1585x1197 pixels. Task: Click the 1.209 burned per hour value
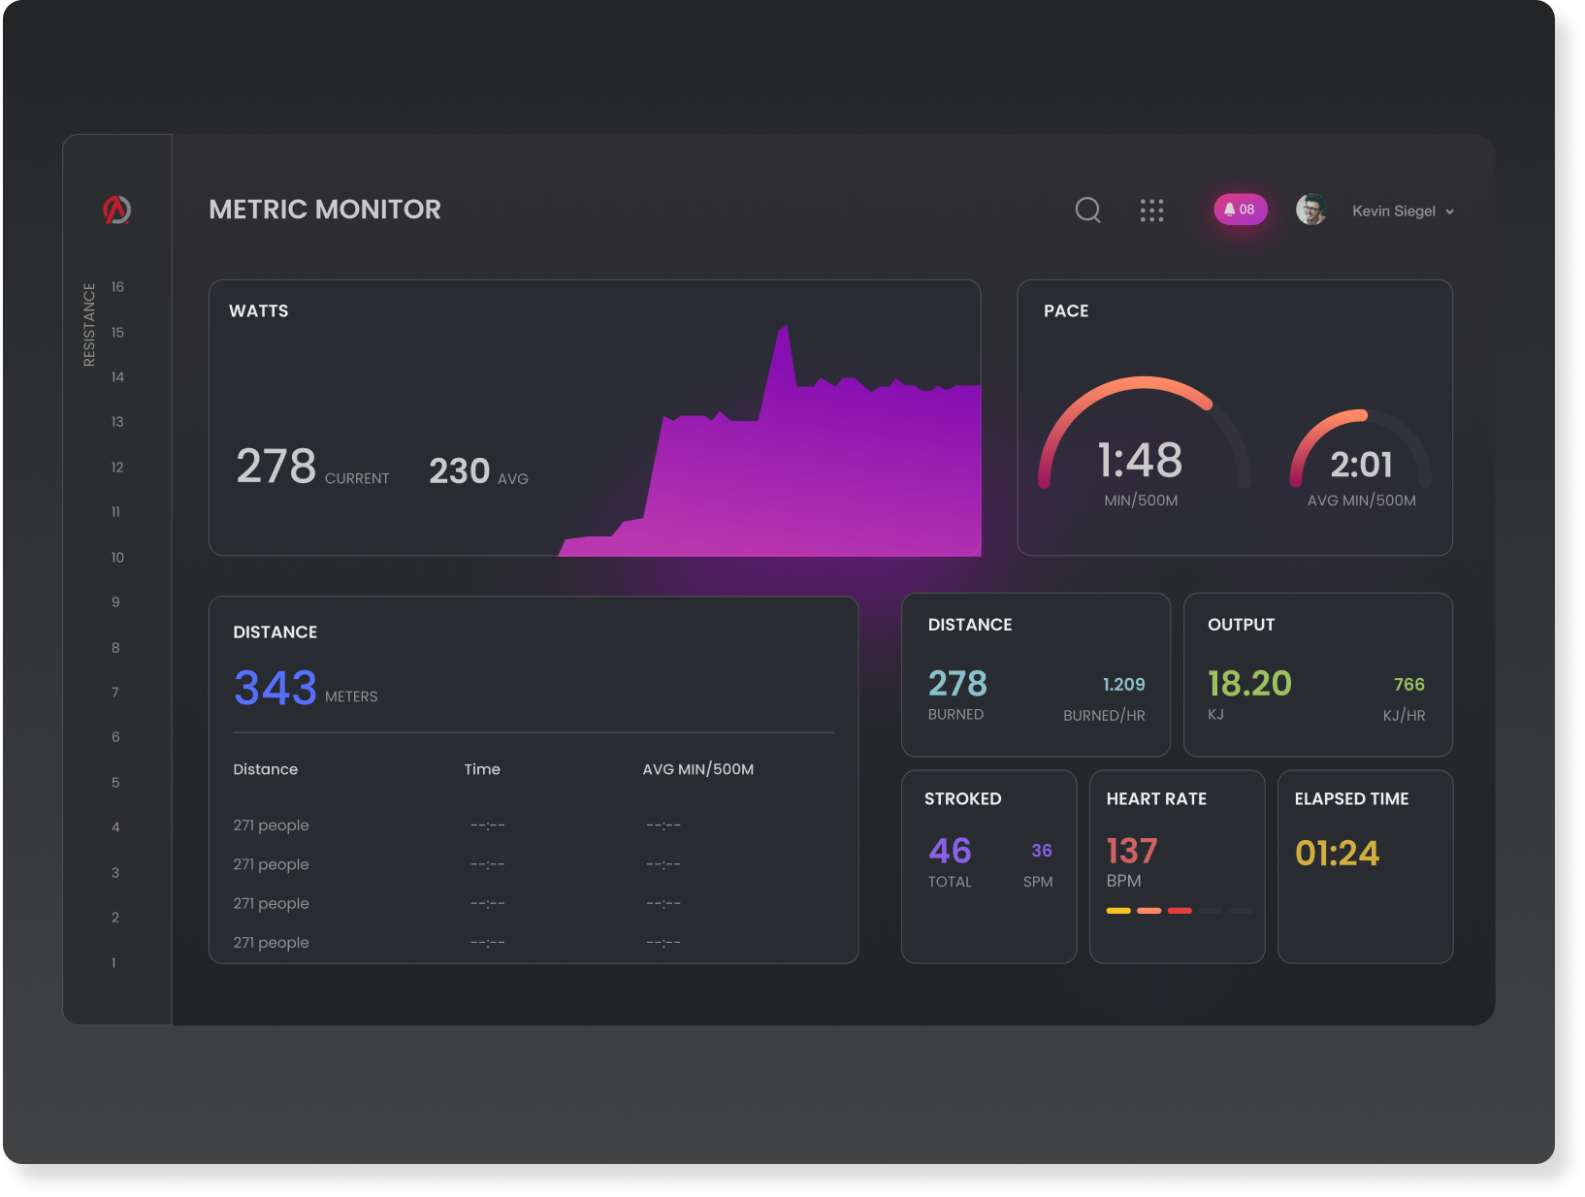pyautogui.click(x=1124, y=684)
